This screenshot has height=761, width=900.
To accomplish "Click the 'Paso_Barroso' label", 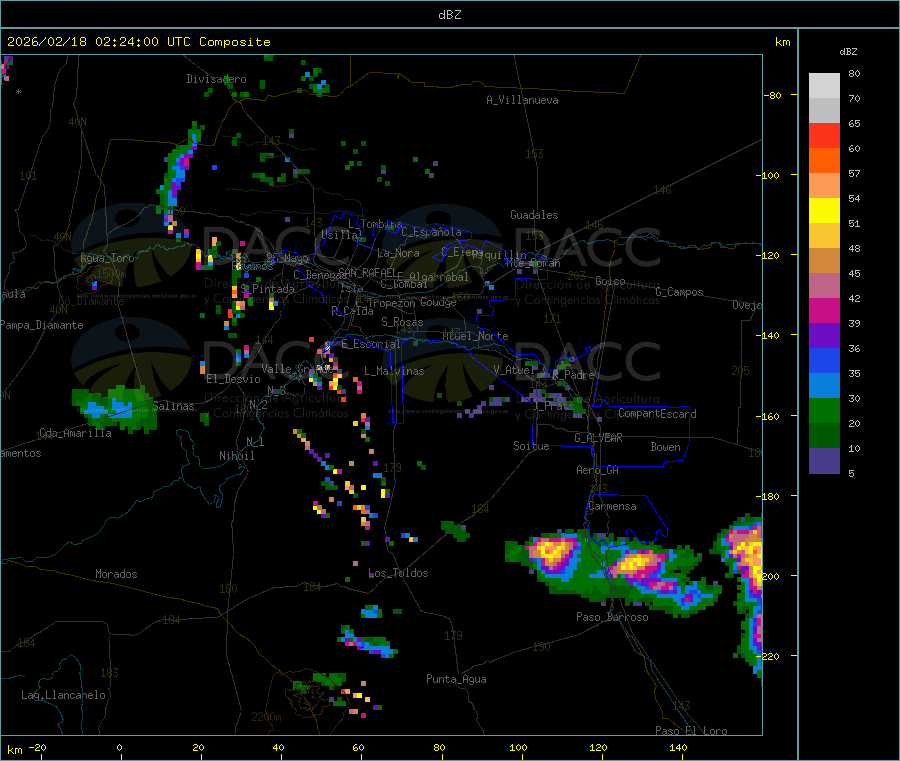I will click(x=612, y=617).
